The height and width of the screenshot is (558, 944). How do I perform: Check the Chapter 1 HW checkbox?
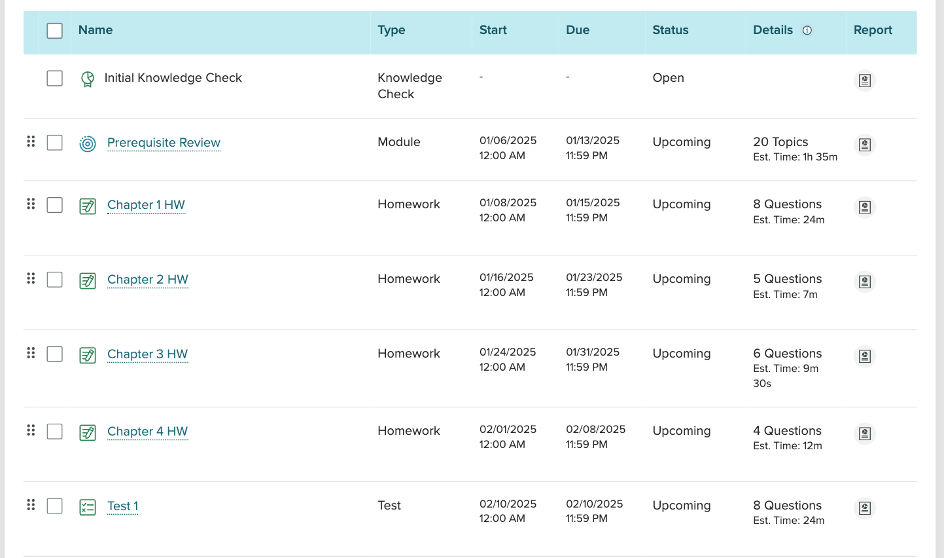(55, 205)
